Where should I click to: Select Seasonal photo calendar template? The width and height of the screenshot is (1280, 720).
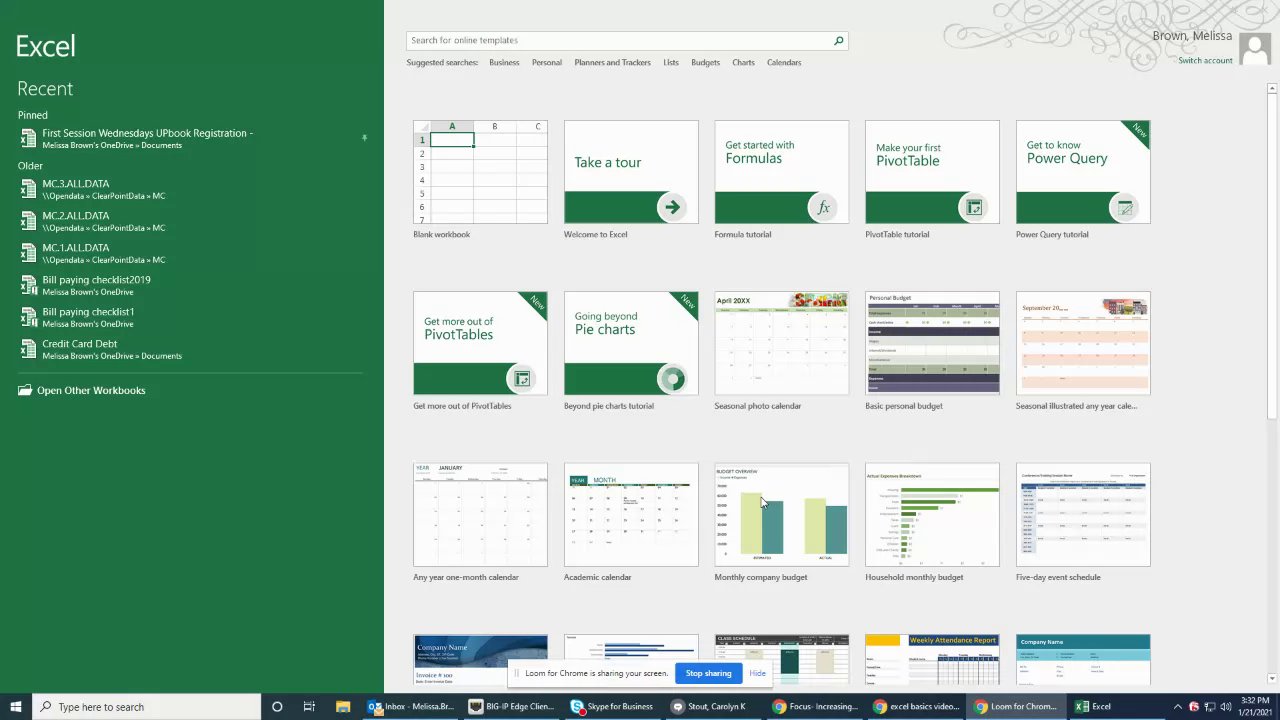[x=782, y=343]
